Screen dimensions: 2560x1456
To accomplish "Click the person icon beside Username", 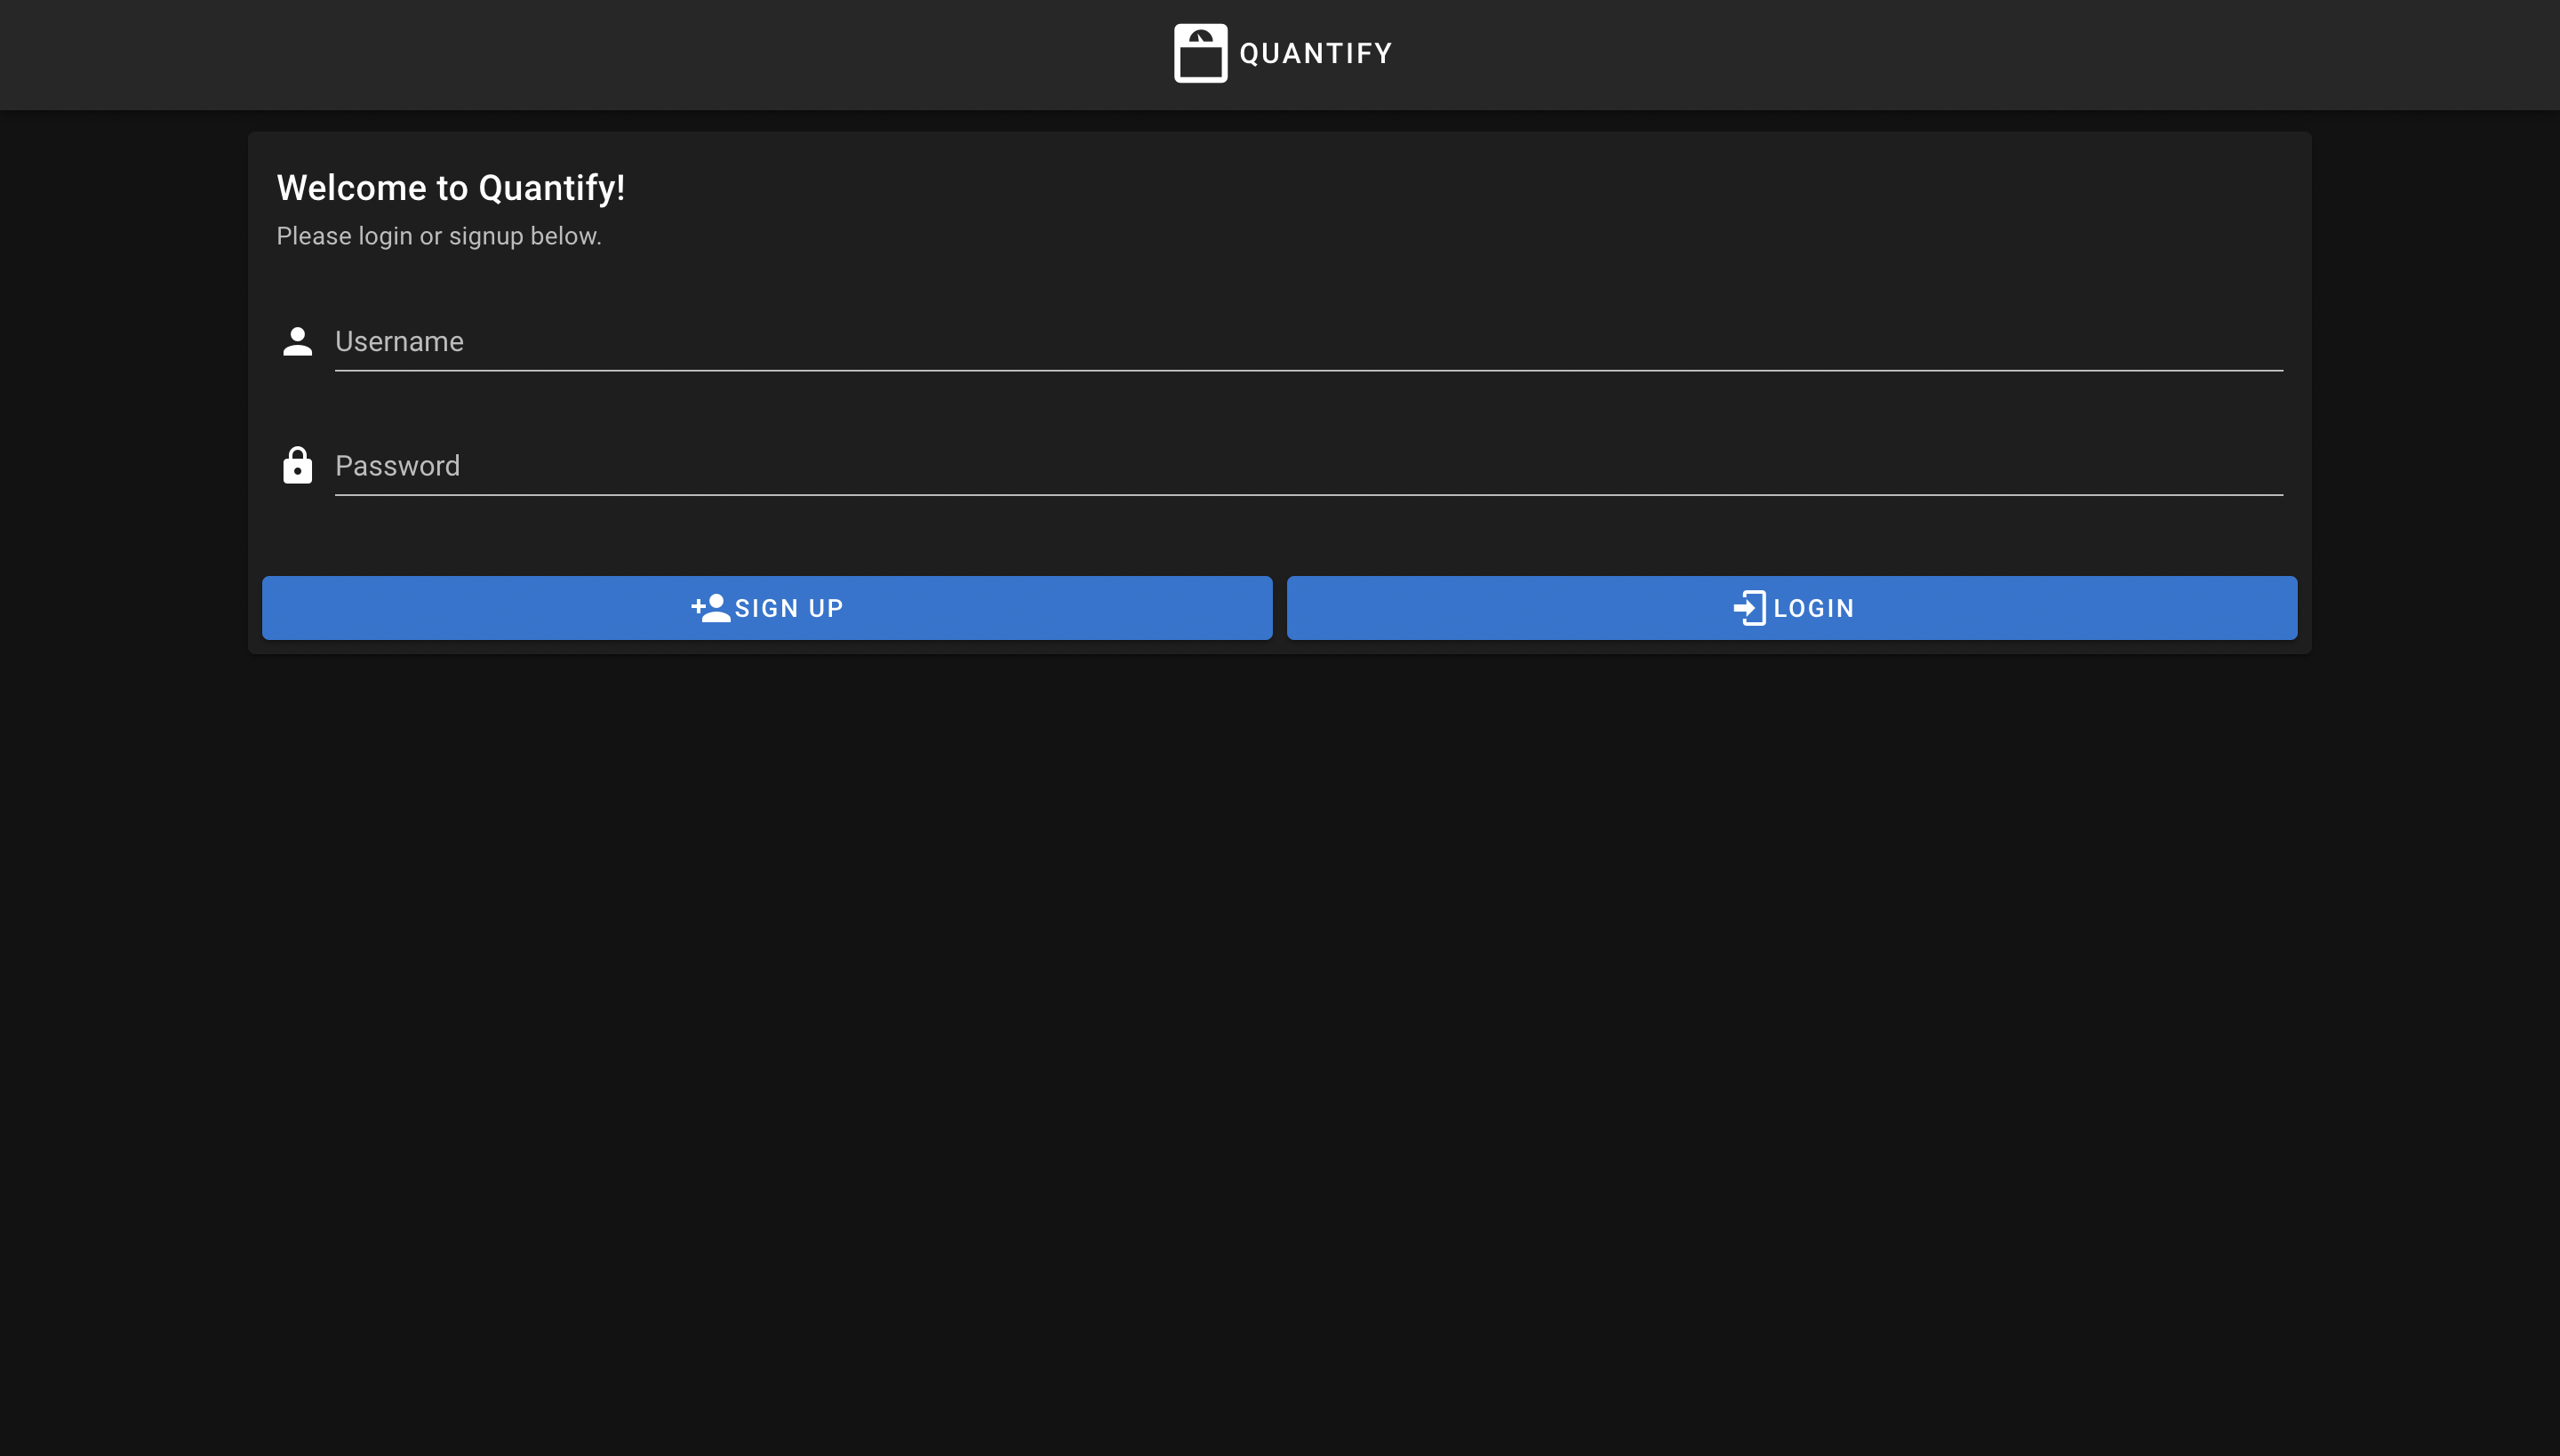I will point(297,342).
